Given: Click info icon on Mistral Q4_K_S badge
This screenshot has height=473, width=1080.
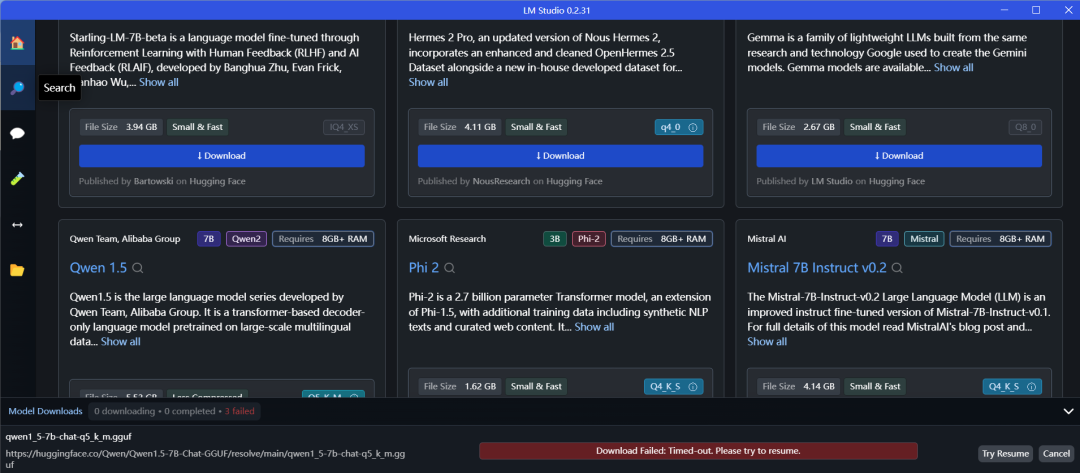Looking at the screenshot, I should pyautogui.click(x=1032, y=387).
